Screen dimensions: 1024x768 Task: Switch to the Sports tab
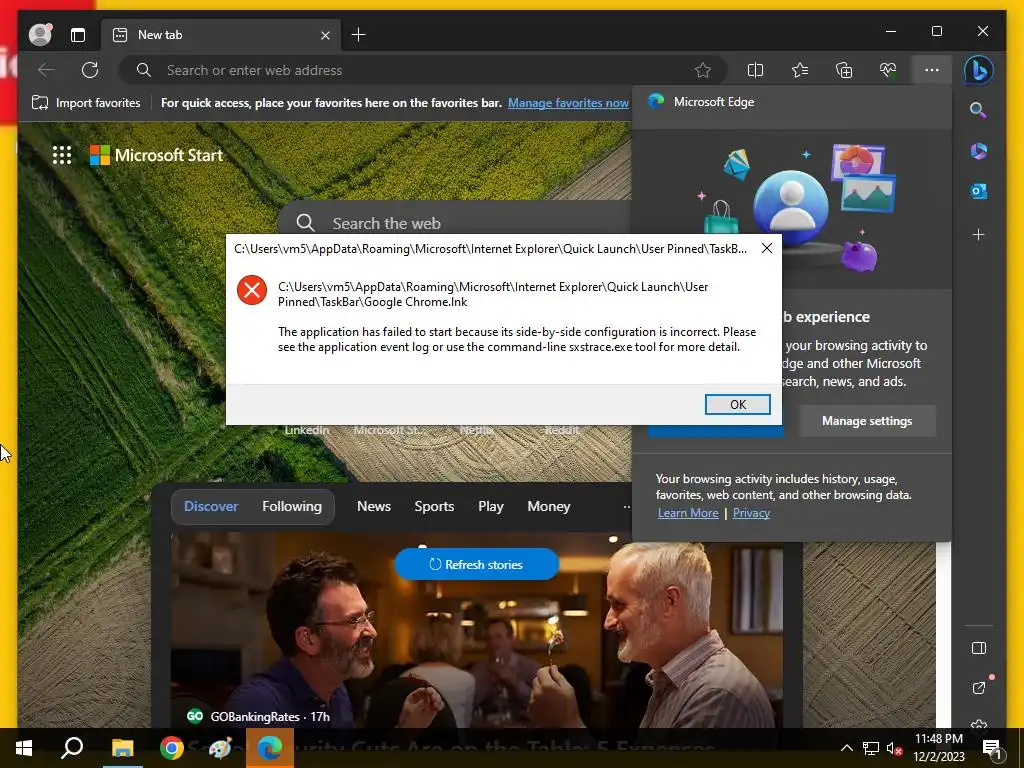coord(434,506)
